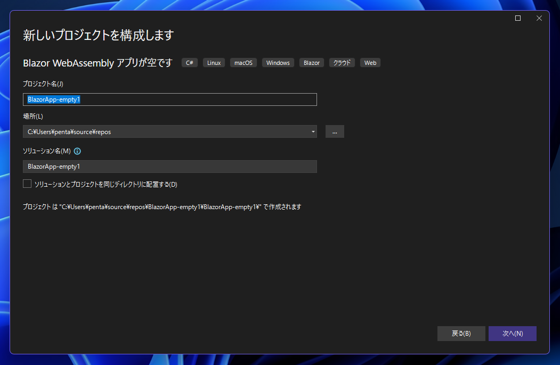Focus the project name input field
This screenshot has height=365, width=560.
tap(170, 100)
